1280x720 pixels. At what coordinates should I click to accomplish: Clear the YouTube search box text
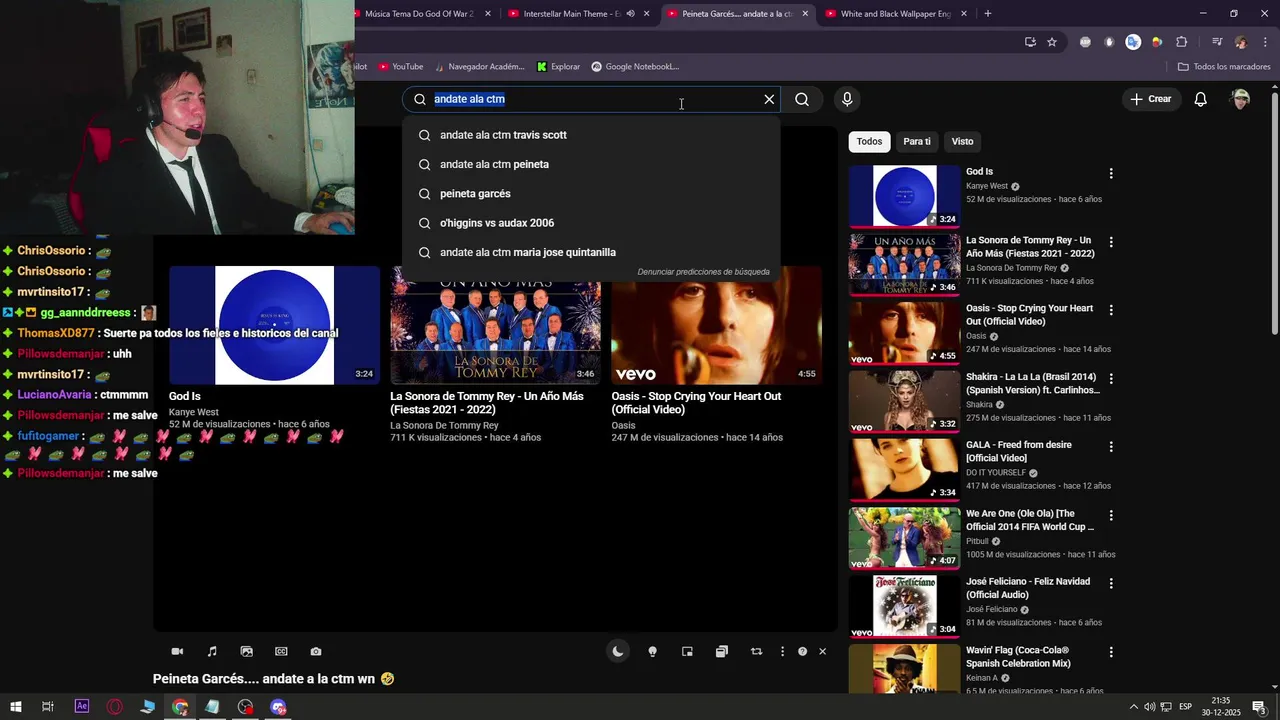tap(769, 99)
